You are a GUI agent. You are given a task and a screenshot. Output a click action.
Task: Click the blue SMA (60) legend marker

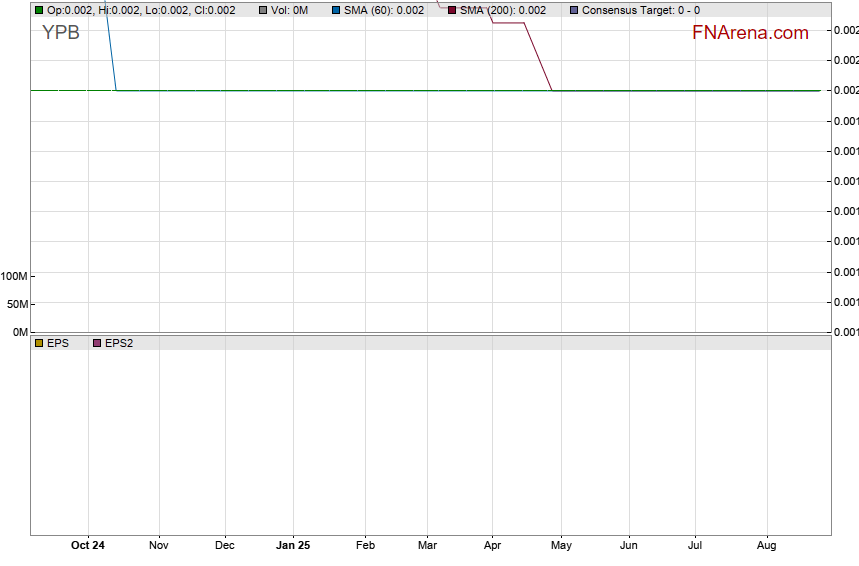click(x=336, y=10)
